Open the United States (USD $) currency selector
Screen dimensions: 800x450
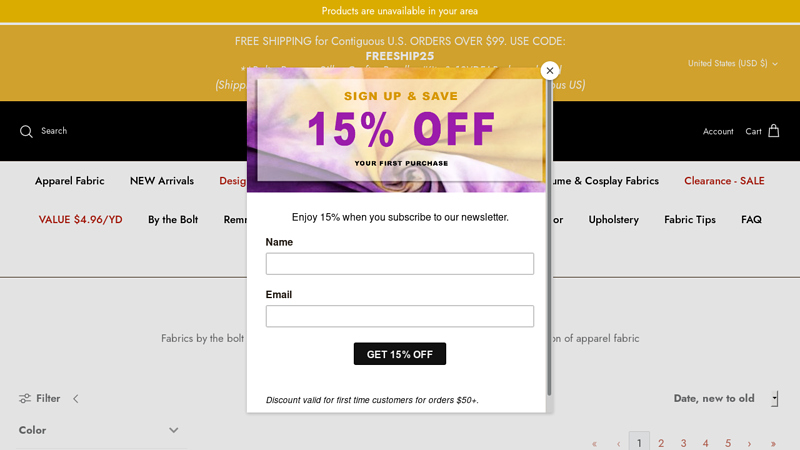[x=732, y=63]
